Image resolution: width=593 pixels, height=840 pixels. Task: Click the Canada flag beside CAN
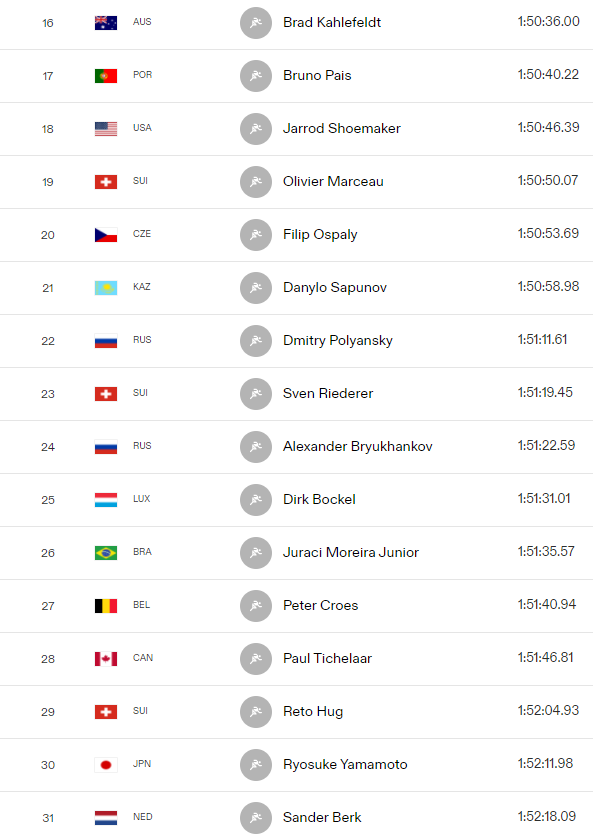(106, 658)
